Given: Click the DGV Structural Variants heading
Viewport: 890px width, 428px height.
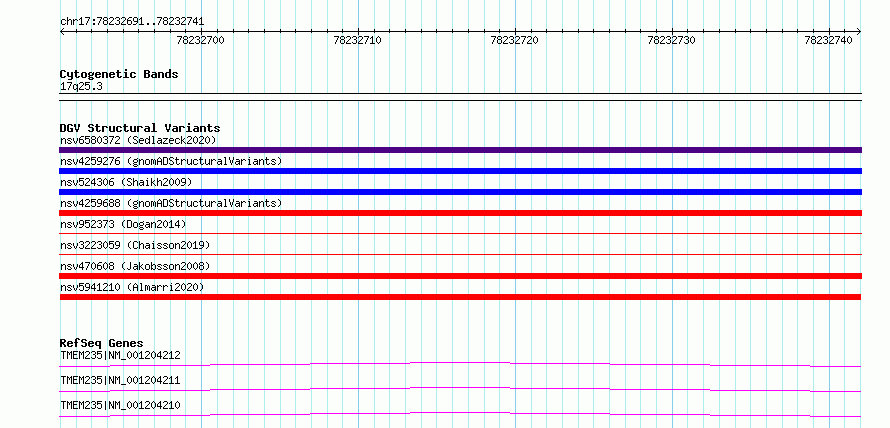Looking at the screenshot, I should pyautogui.click(x=140, y=128).
